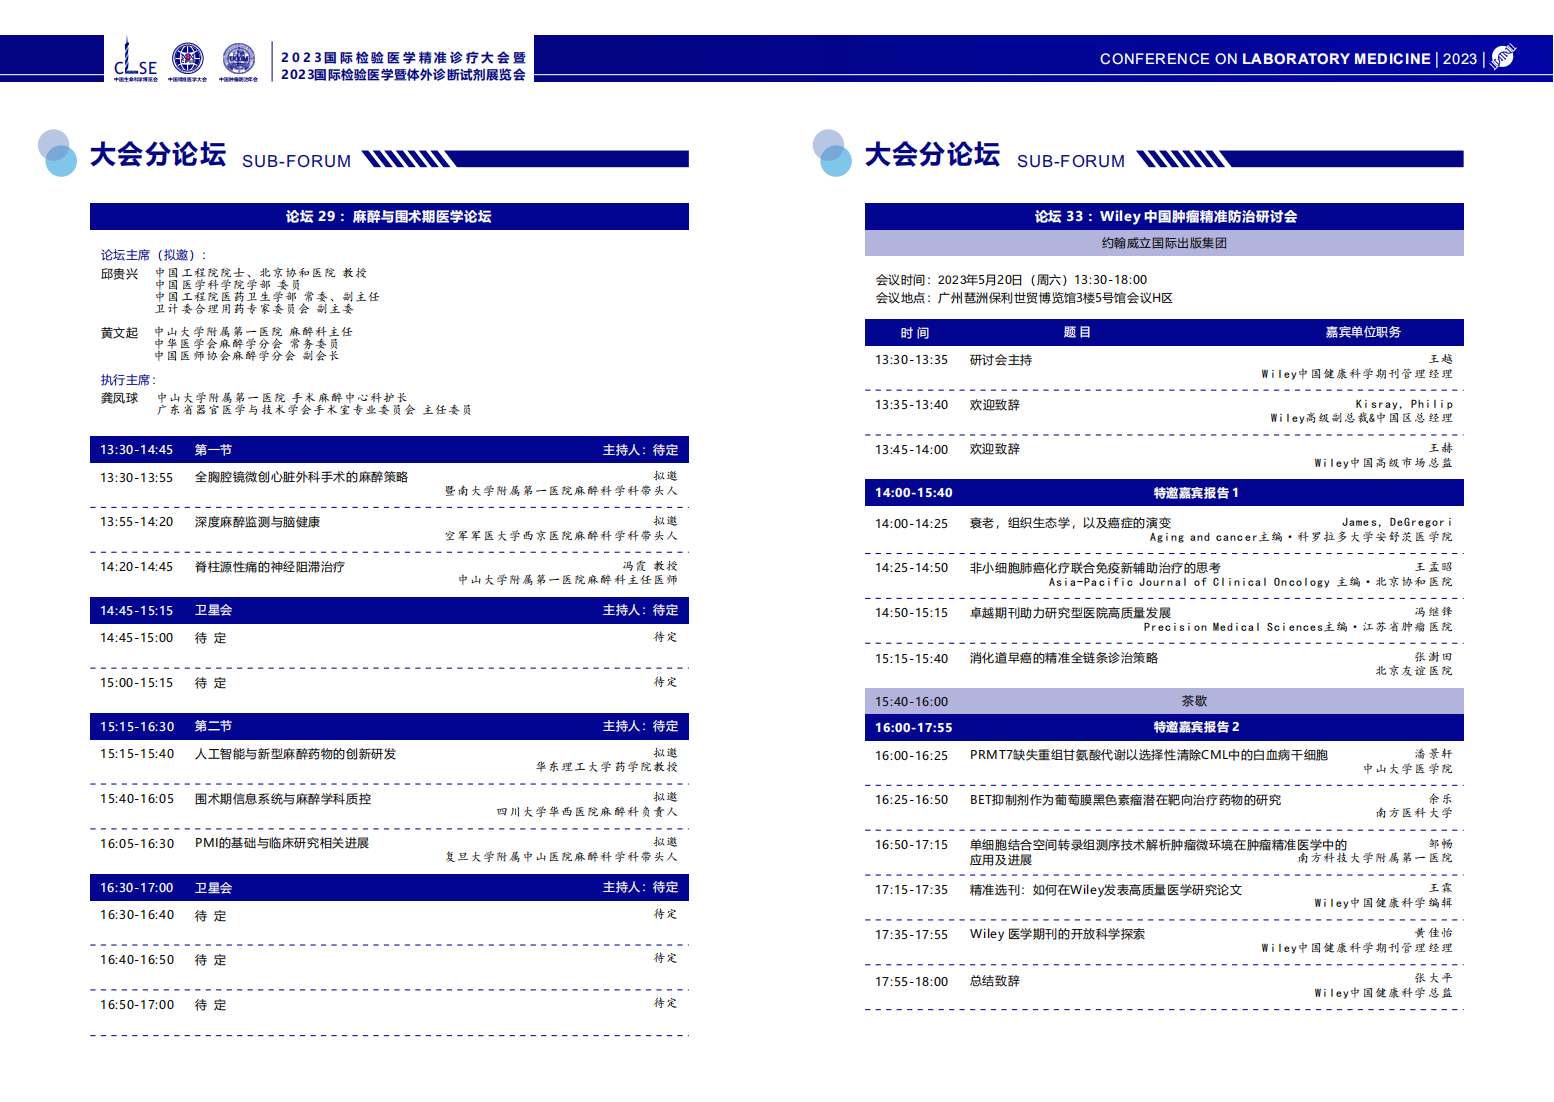Click 'James, DeGregori' speaker name

(x=1397, y=522)
